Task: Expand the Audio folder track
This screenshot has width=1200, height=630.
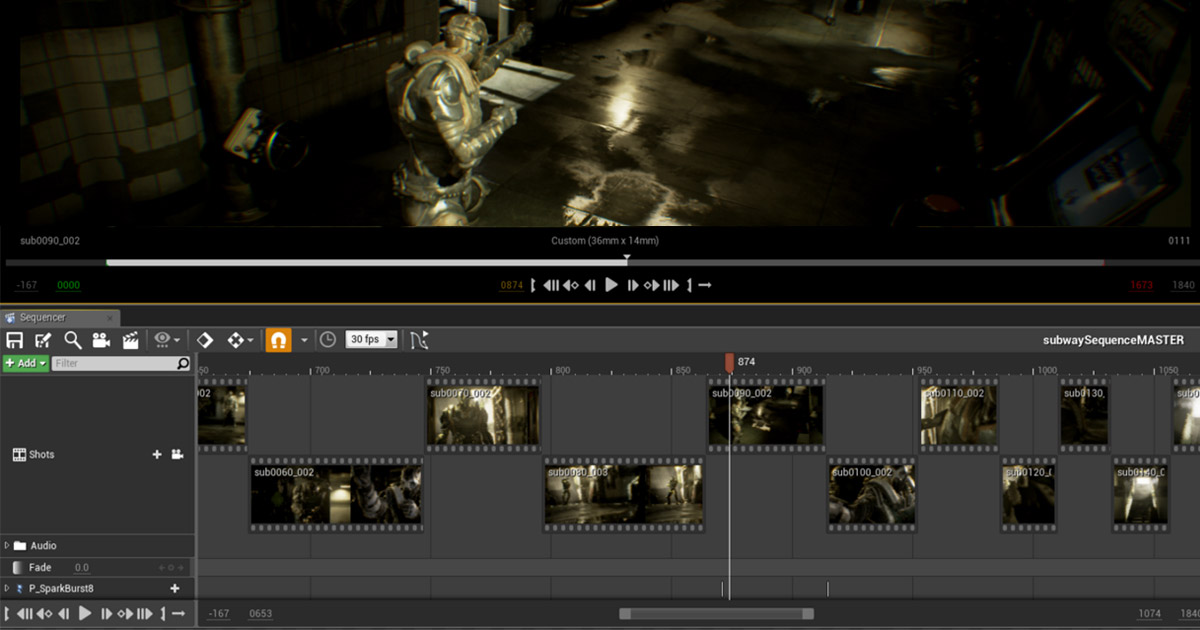Action: [9, 545]
